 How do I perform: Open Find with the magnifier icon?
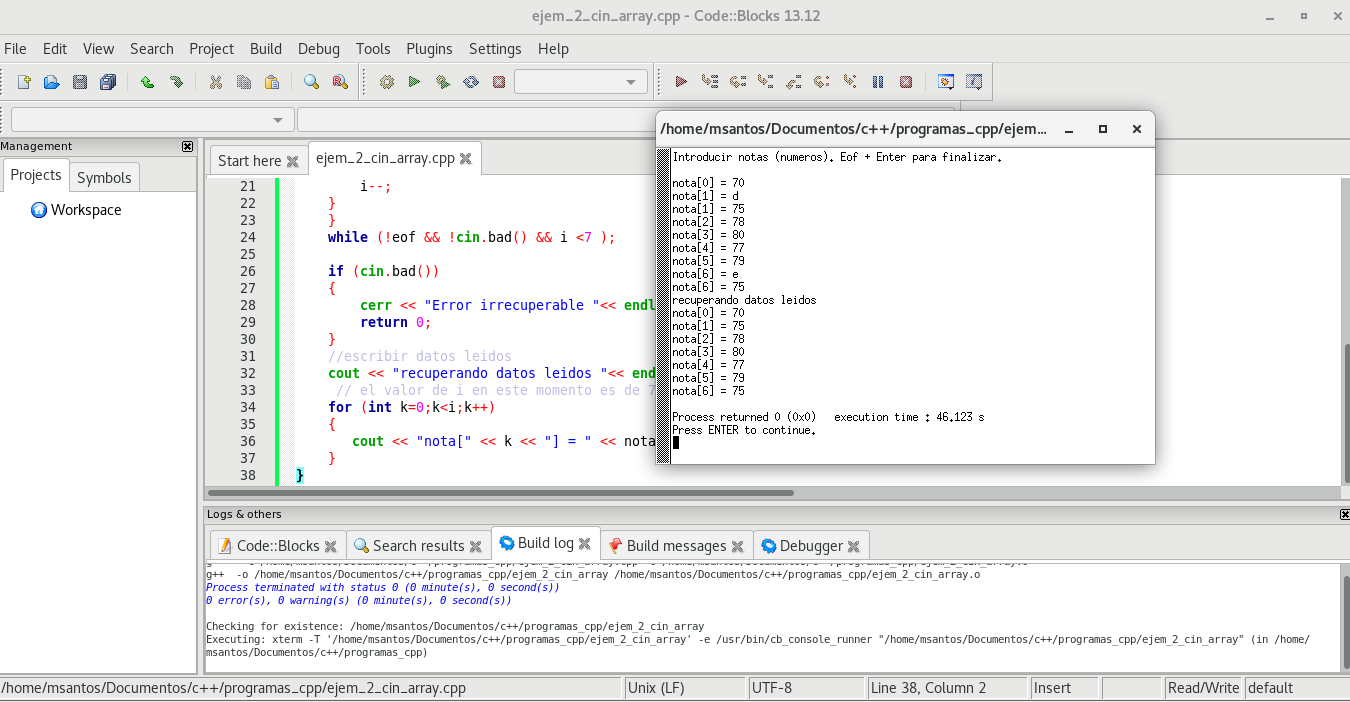(x=311, y=82)
